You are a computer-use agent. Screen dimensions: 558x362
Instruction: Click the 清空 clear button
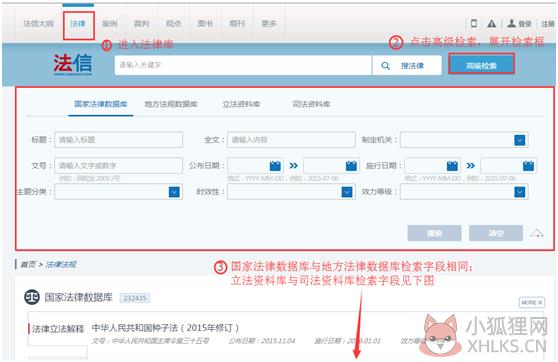496,233
